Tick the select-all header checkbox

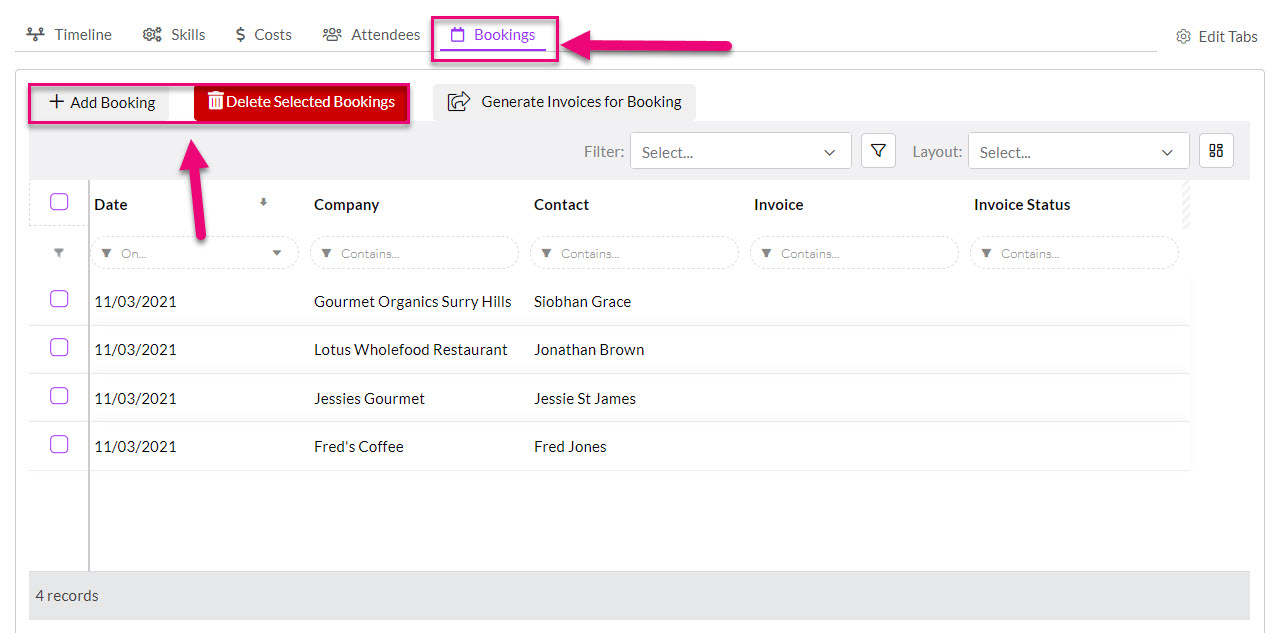59,202
